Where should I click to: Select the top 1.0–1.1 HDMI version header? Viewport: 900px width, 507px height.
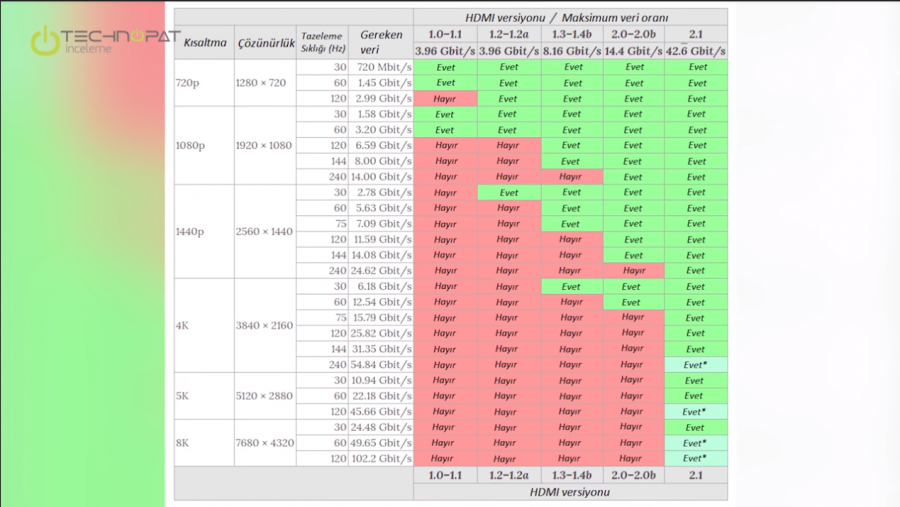pos(445,34)
